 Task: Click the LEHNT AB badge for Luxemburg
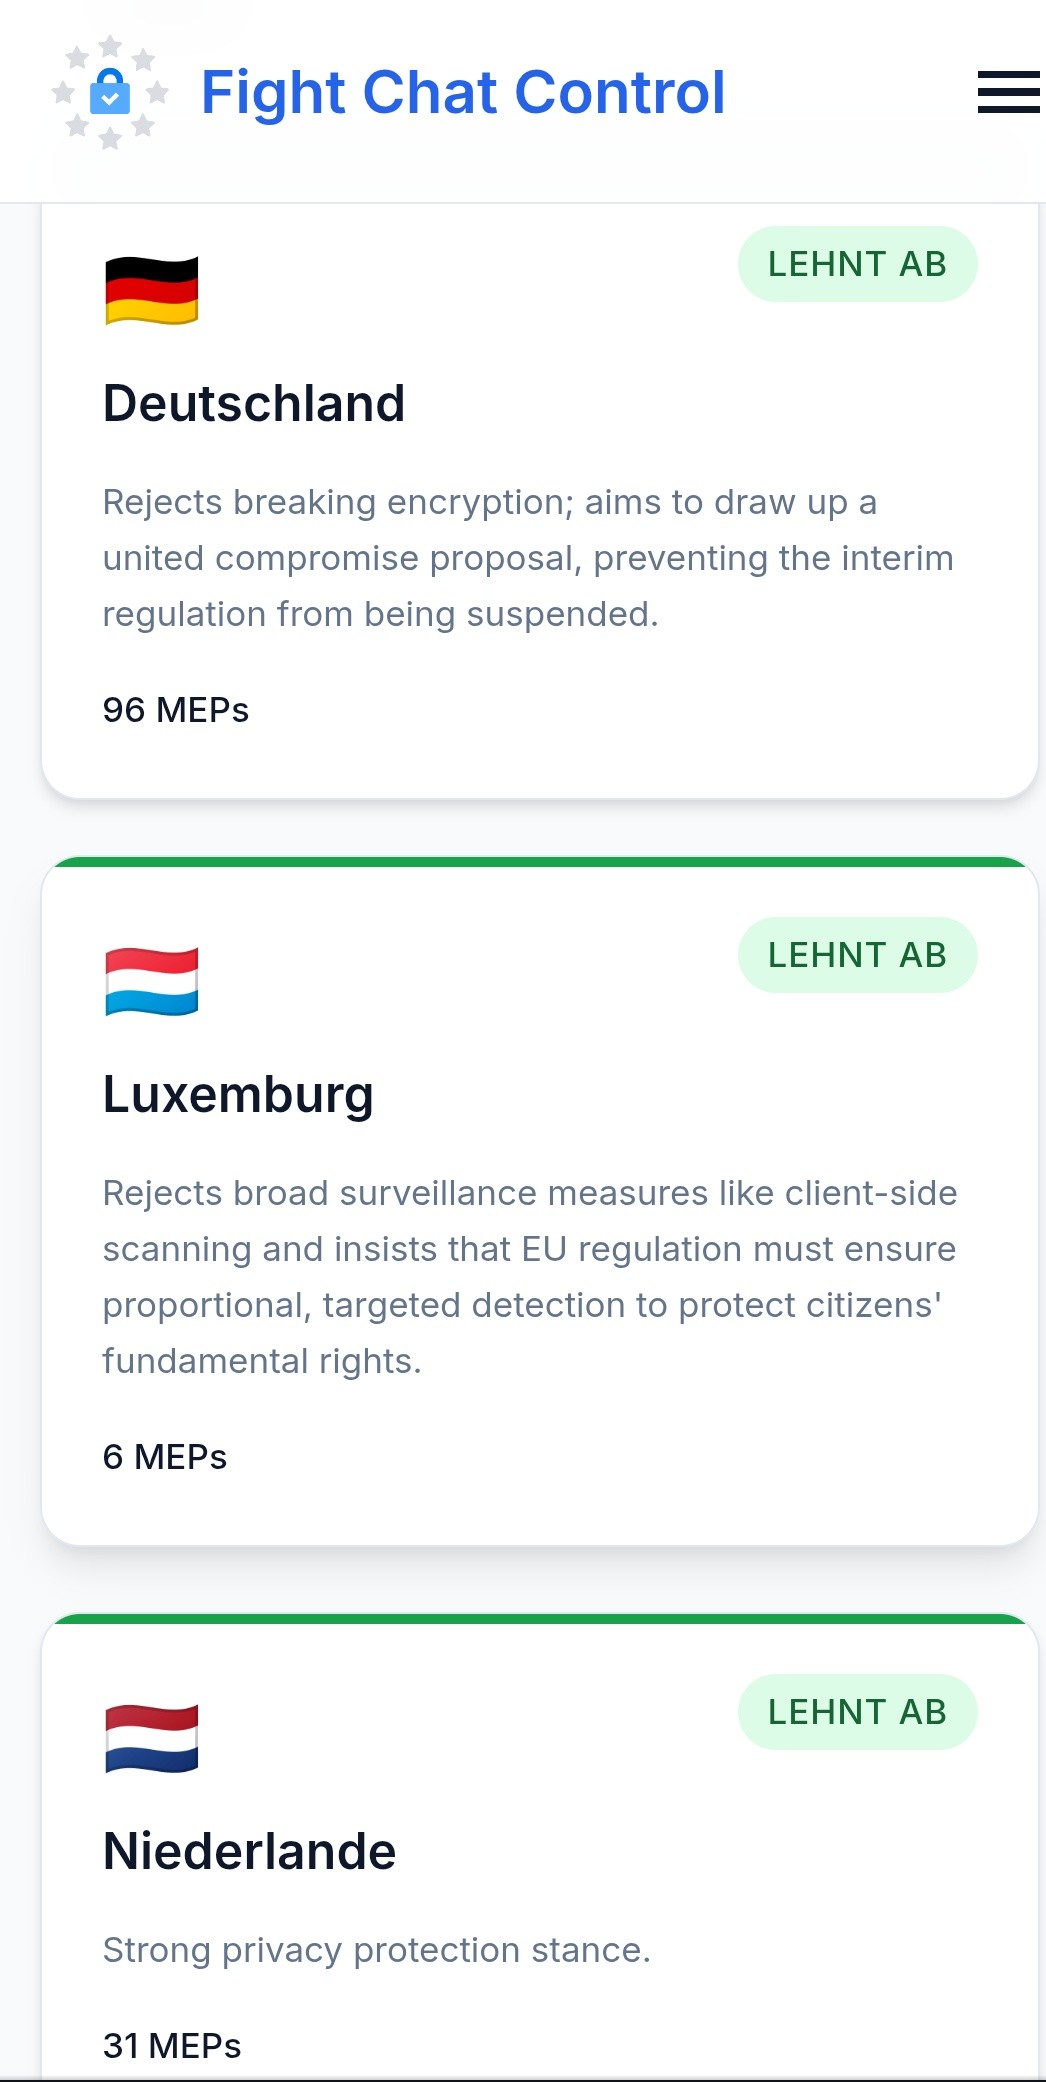click(x=857, y=955)
